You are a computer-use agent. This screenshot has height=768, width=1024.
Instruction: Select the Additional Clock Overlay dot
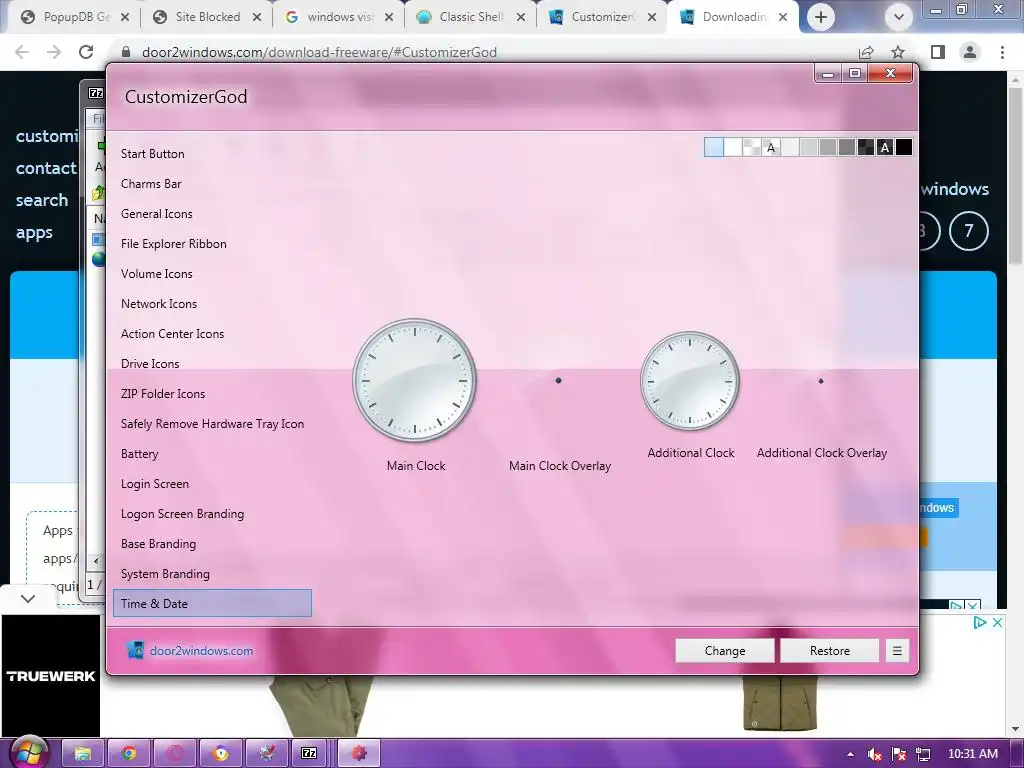821,381
